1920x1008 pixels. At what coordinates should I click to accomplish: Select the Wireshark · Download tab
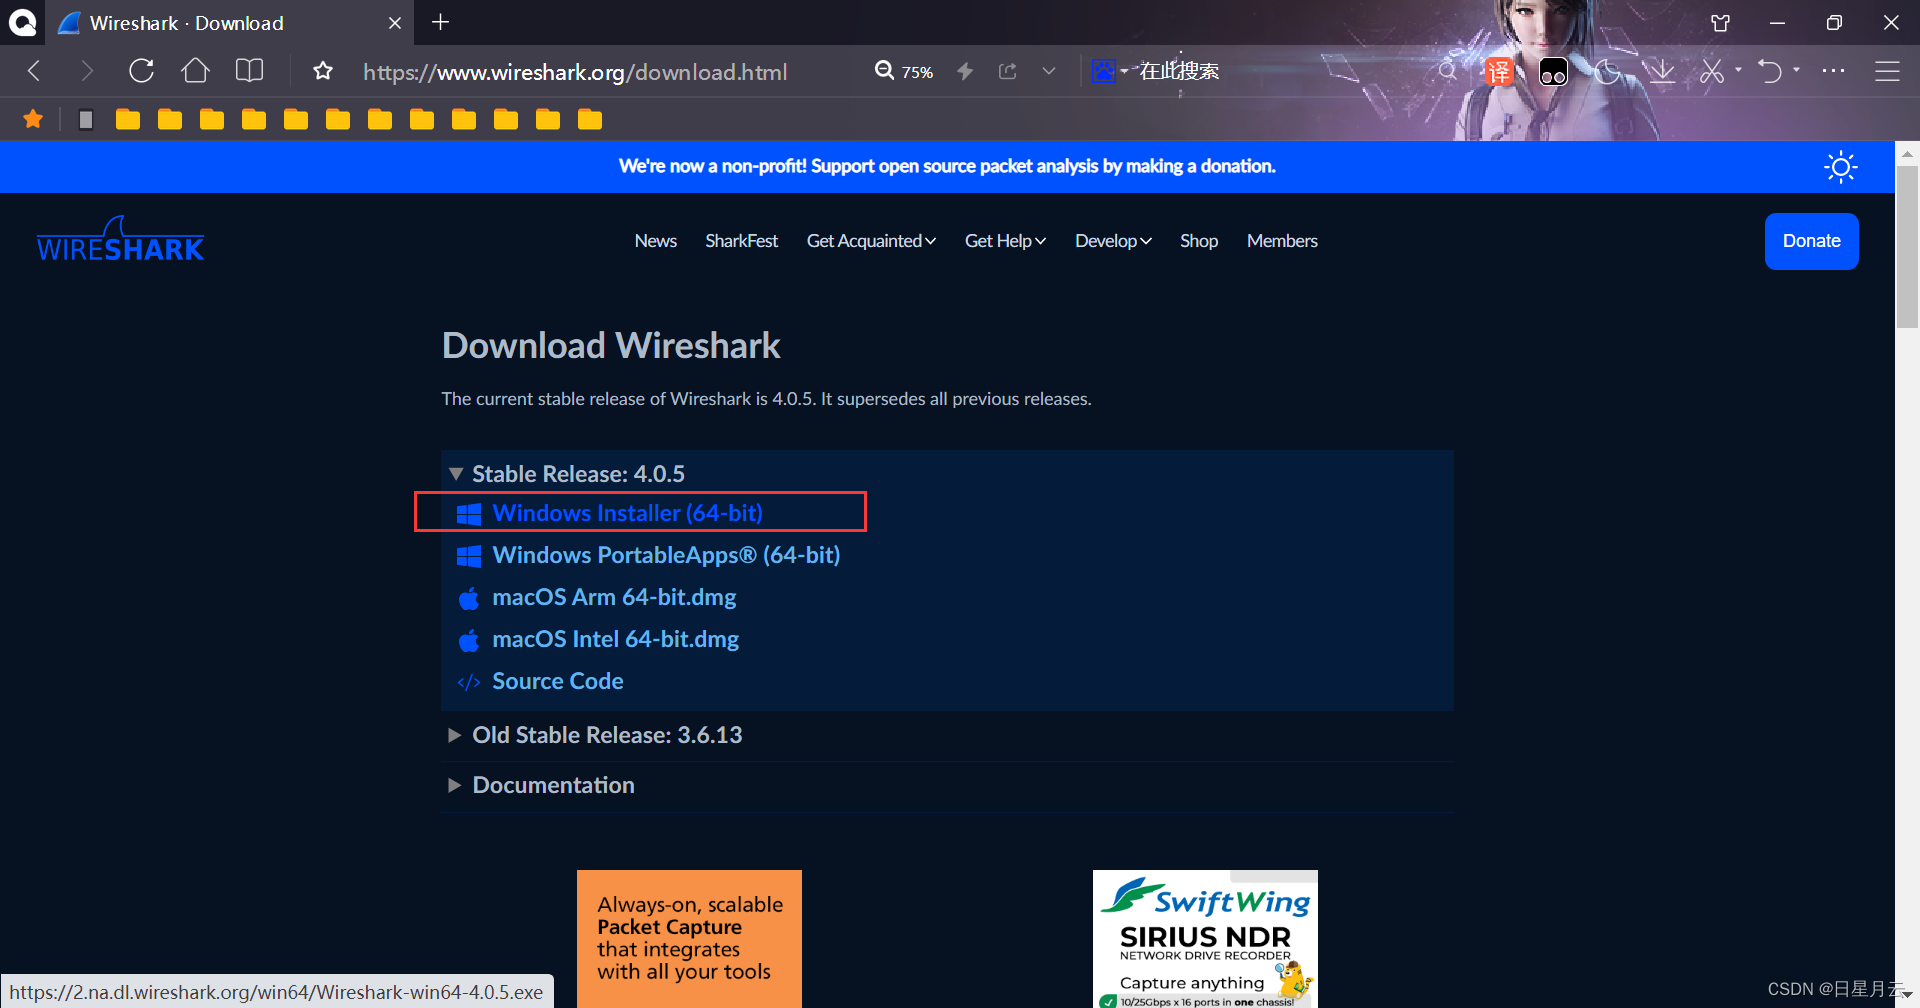229,22
